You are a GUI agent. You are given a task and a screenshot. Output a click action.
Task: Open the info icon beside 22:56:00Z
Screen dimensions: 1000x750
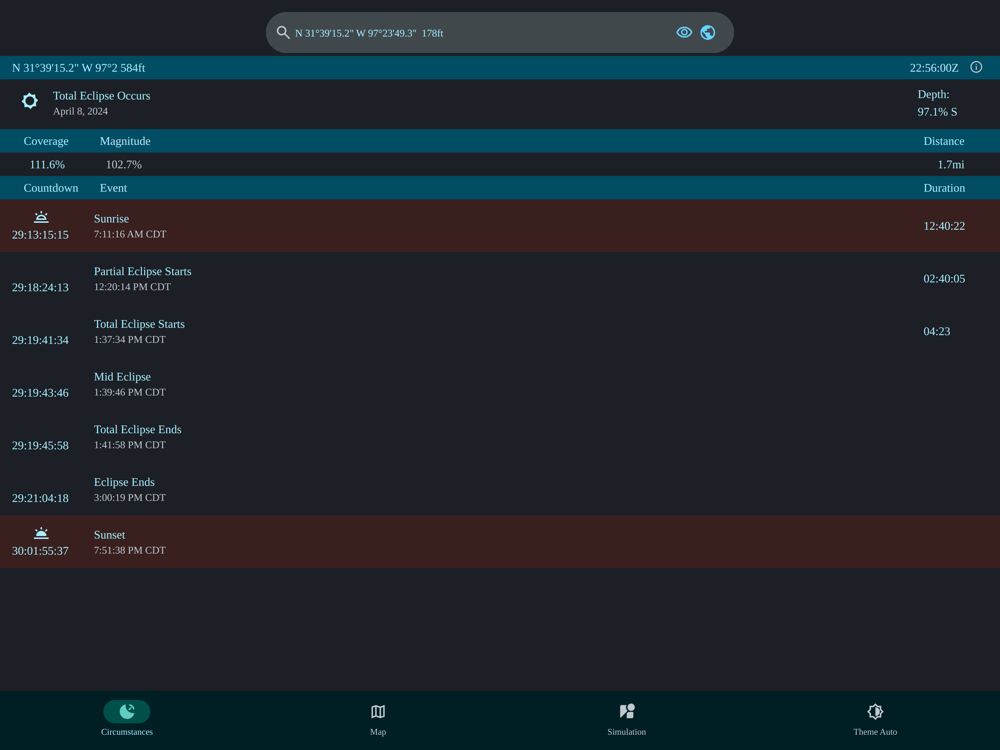976,67
